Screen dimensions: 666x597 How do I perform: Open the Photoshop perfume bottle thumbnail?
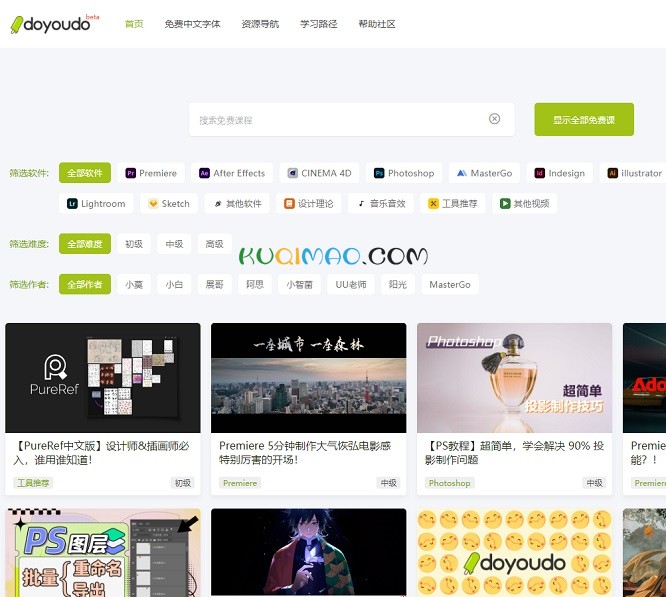pyautogui.click(x=514, y=378)
